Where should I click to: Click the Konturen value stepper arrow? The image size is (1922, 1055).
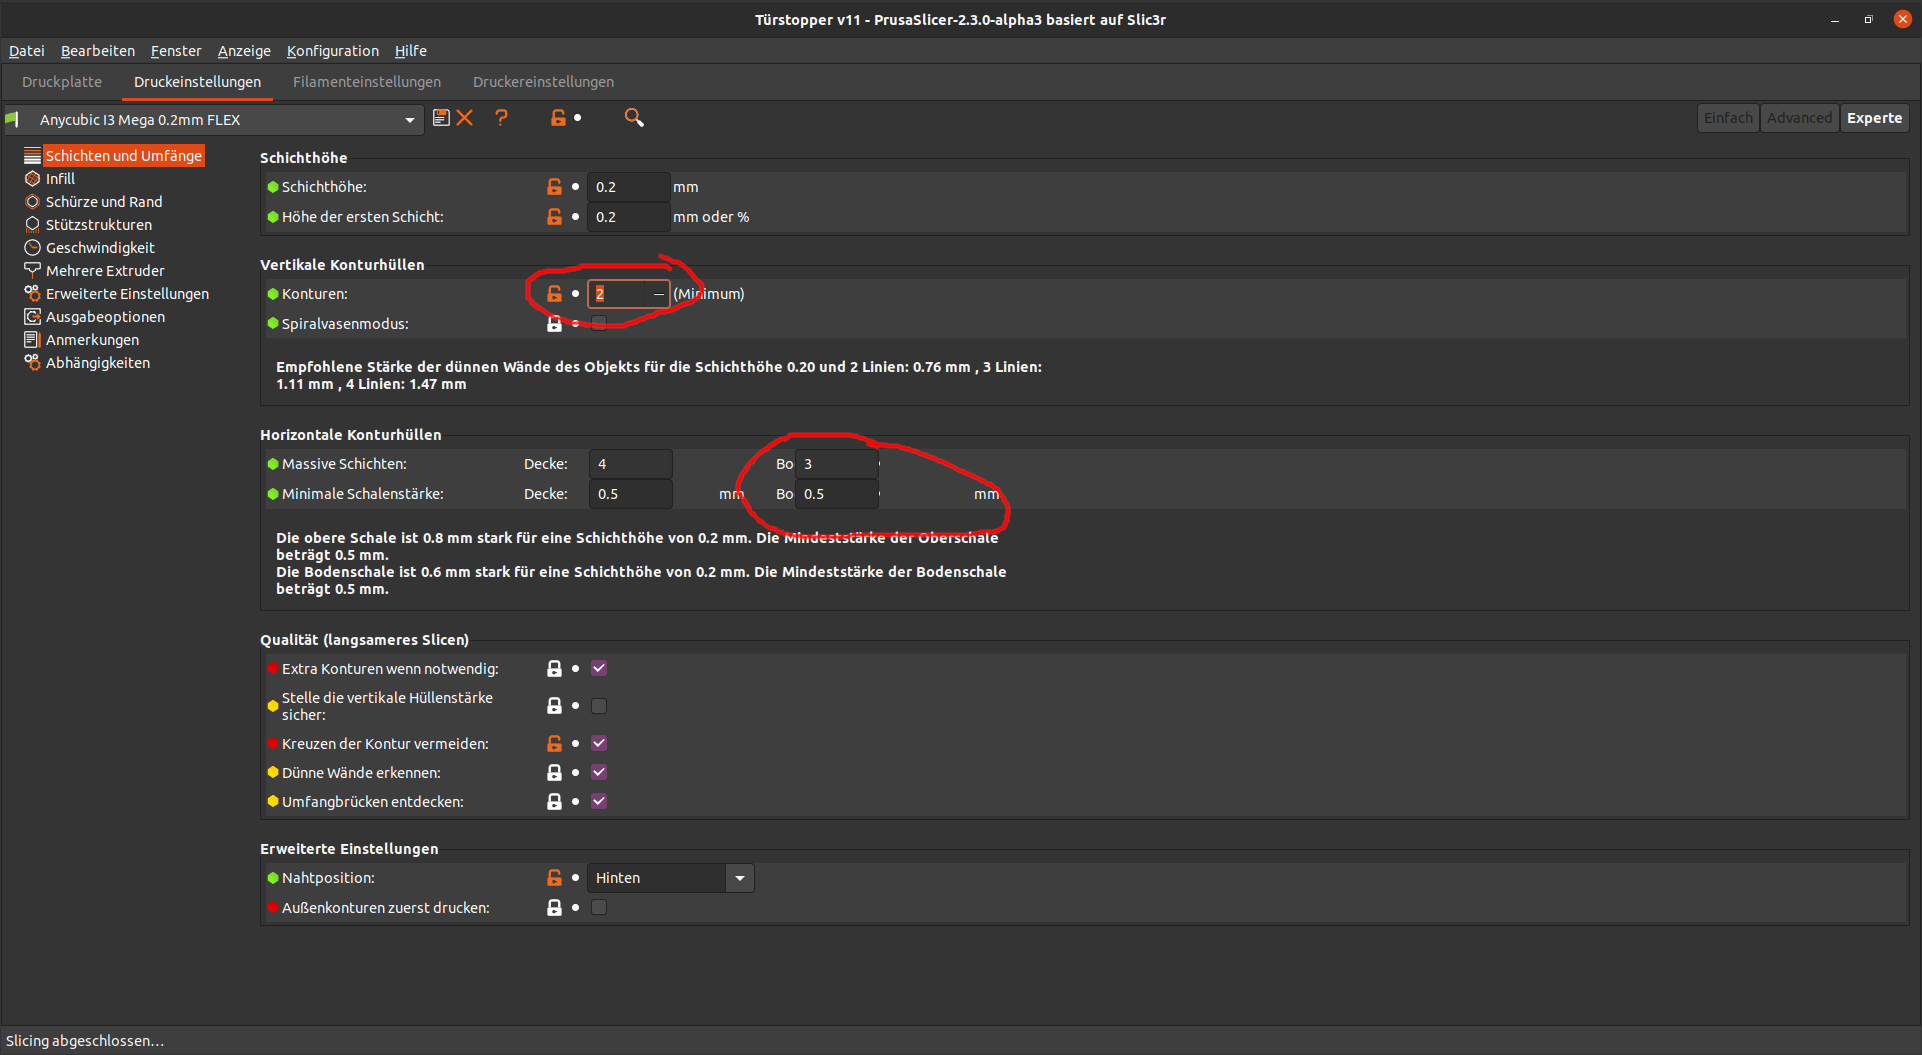pos(659,293)
